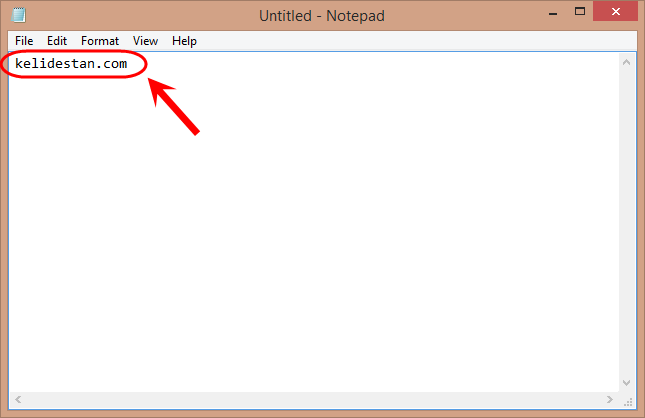Maximize the Notepad window
This screenshot has width=645, height=418.
pos(580,12)
